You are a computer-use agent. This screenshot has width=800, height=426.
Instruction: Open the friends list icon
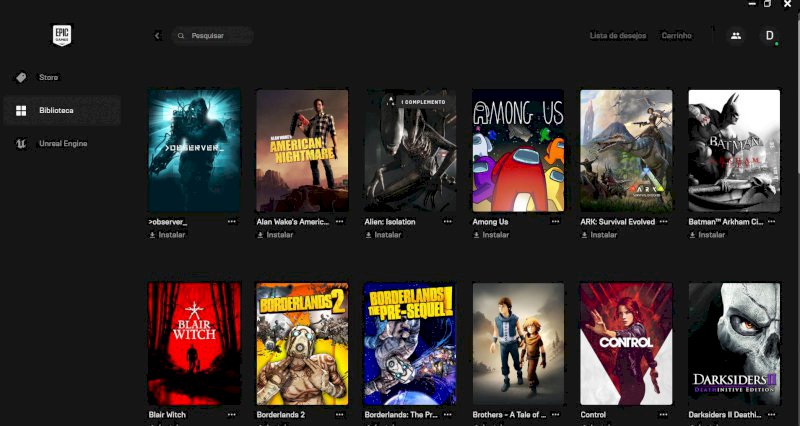[x=736, y=36]
